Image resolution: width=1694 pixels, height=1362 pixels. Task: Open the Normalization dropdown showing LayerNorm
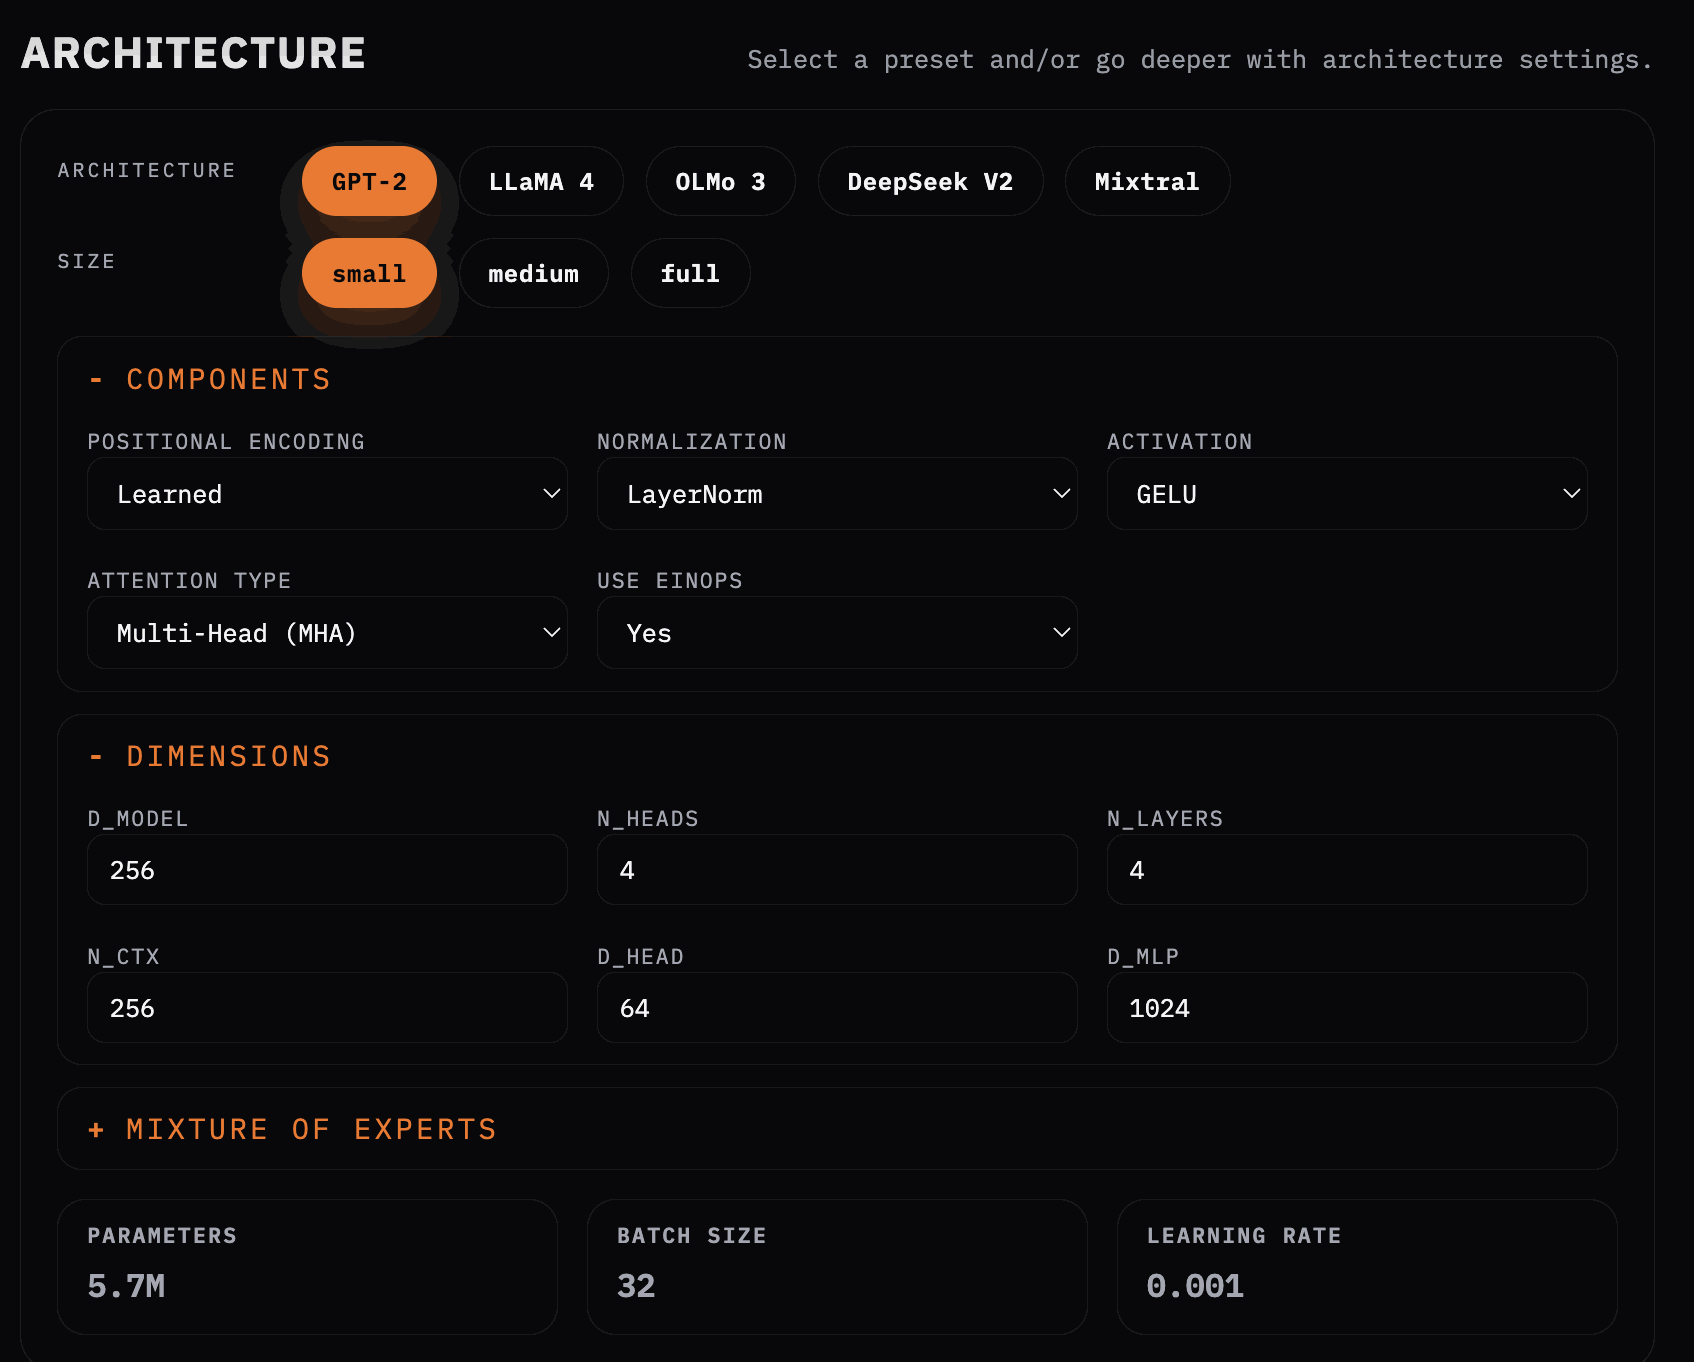(836, 494)
